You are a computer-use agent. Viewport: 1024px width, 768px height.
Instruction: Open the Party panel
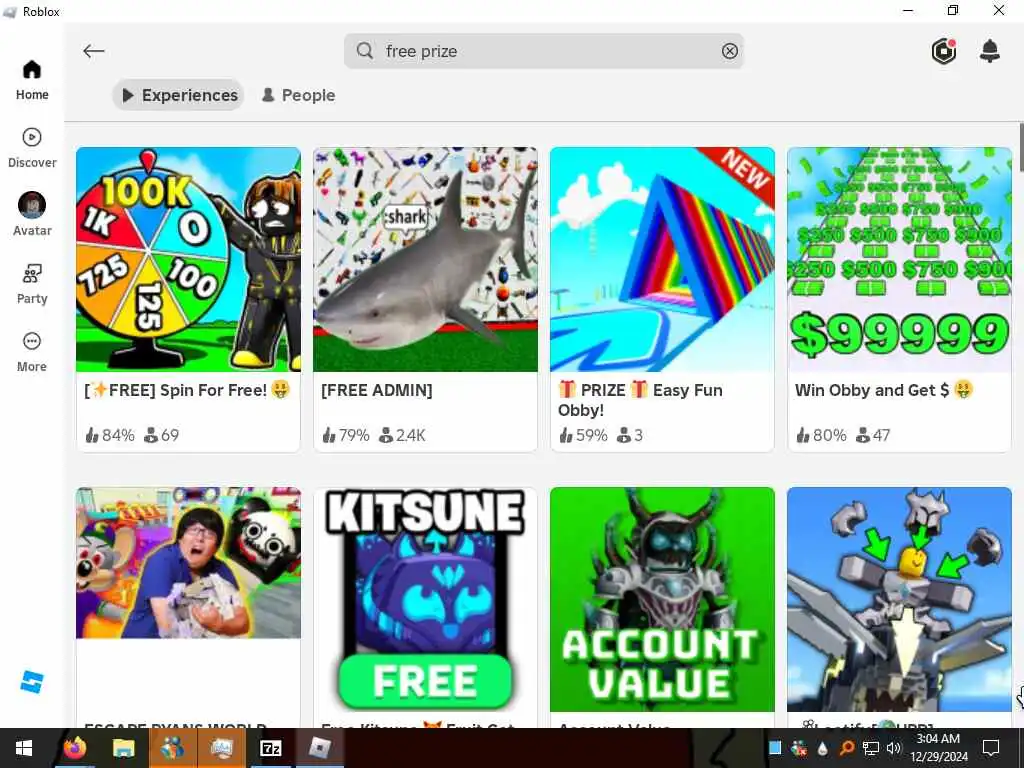pos(32,284)
